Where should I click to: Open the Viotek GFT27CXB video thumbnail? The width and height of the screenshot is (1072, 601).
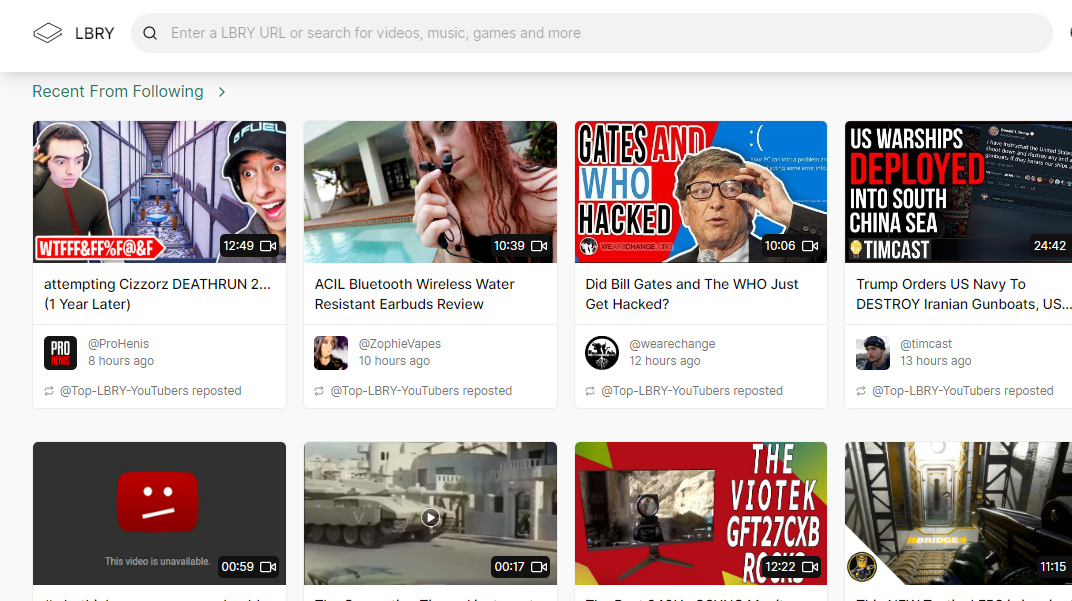point(700,513)
